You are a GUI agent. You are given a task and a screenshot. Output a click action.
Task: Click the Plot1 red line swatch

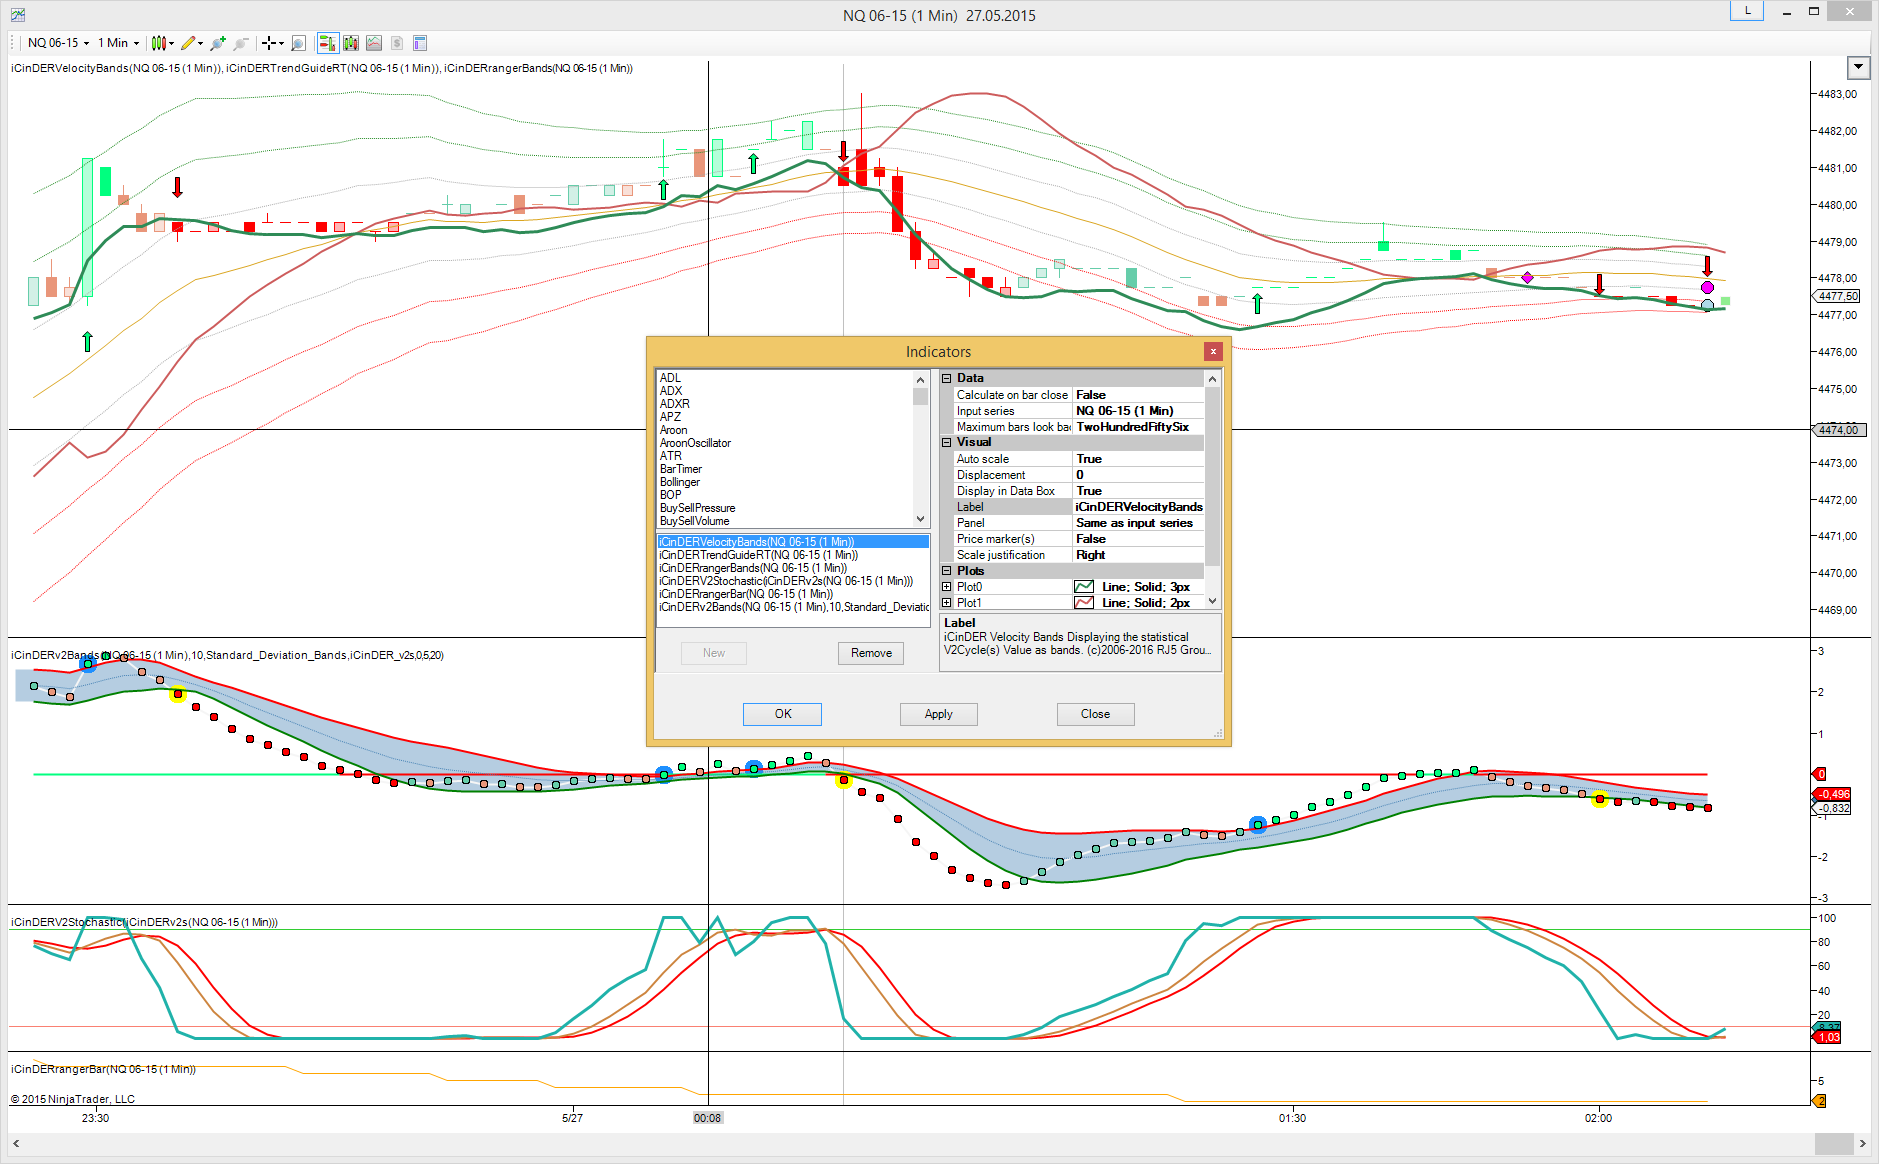[x=1084, y=603]
